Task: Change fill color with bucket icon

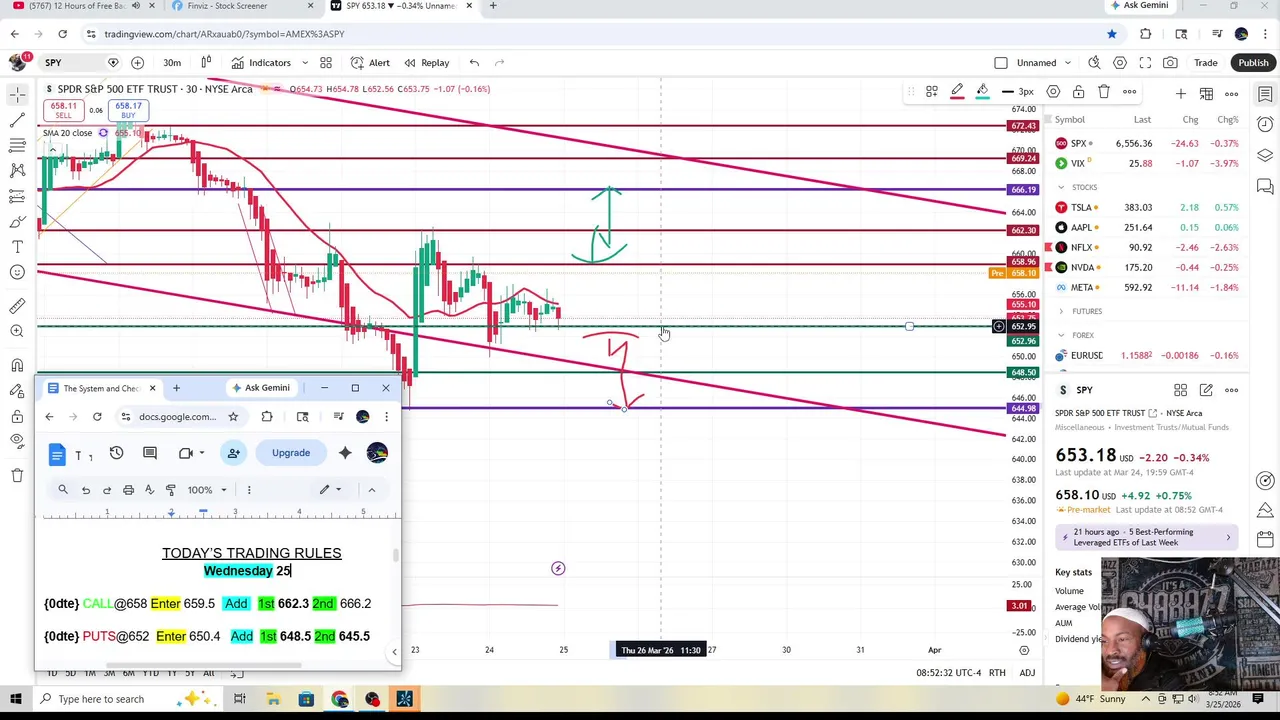Action: 982,92
